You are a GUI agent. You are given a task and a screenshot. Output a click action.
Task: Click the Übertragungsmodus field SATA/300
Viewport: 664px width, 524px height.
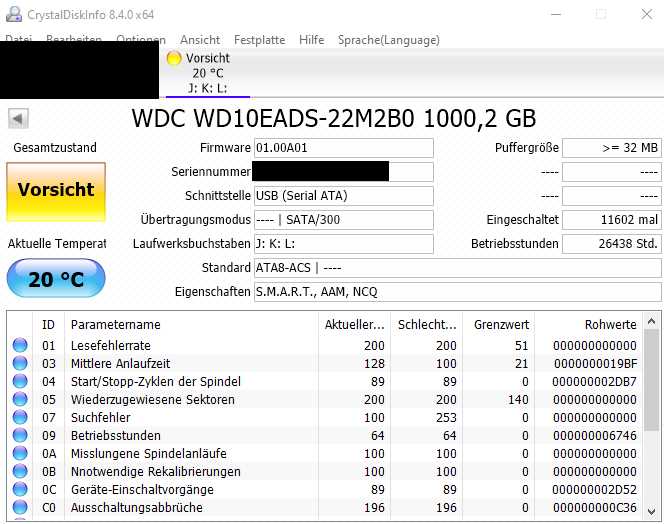tap(344, 220)
